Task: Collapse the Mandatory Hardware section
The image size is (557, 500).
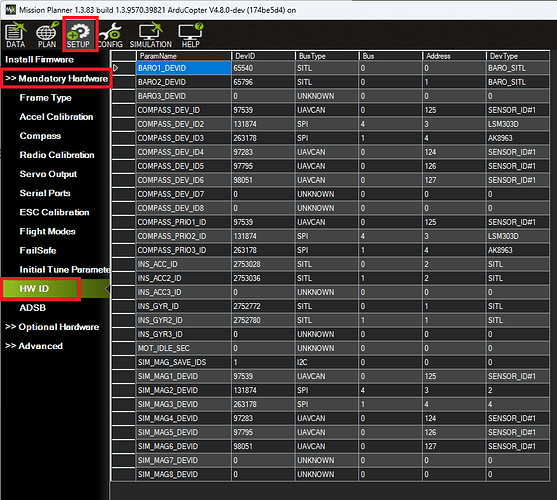Action: click(56, 78)
